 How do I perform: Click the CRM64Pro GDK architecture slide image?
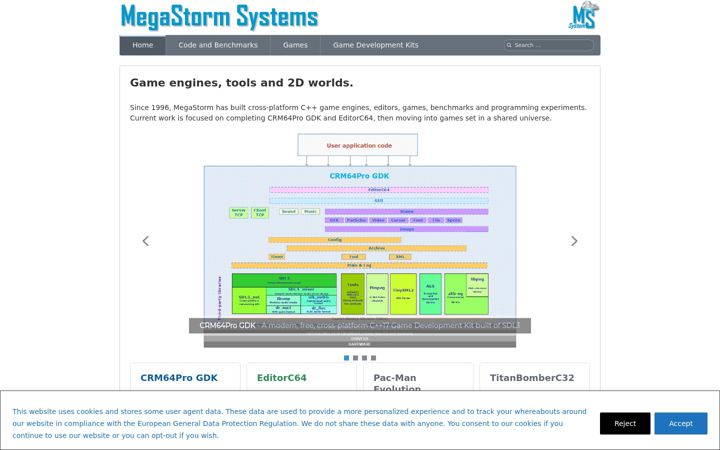click(360, 240)
